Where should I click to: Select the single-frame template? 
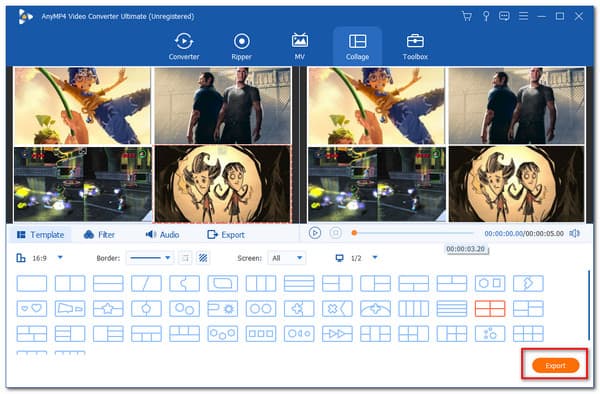click(32, 283)
